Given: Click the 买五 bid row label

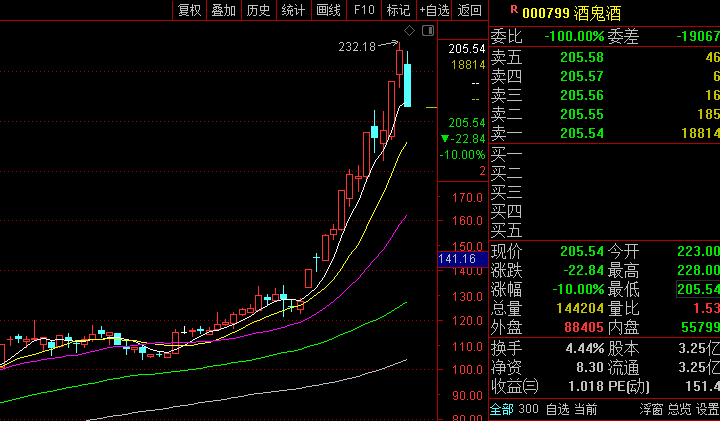Looking at the screenshot, I should [x=506, y=230].
